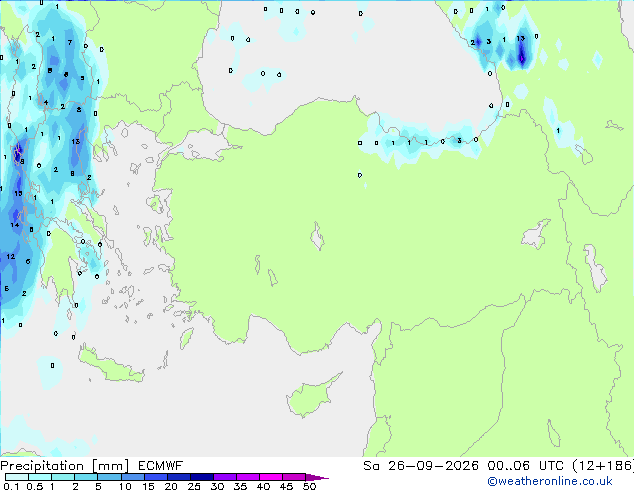Pick the 20–25 mm dark blue swatch
Image resolution: width=634 pixels, height=490 pixels.
pyautogui.click(x=178, y=477)
